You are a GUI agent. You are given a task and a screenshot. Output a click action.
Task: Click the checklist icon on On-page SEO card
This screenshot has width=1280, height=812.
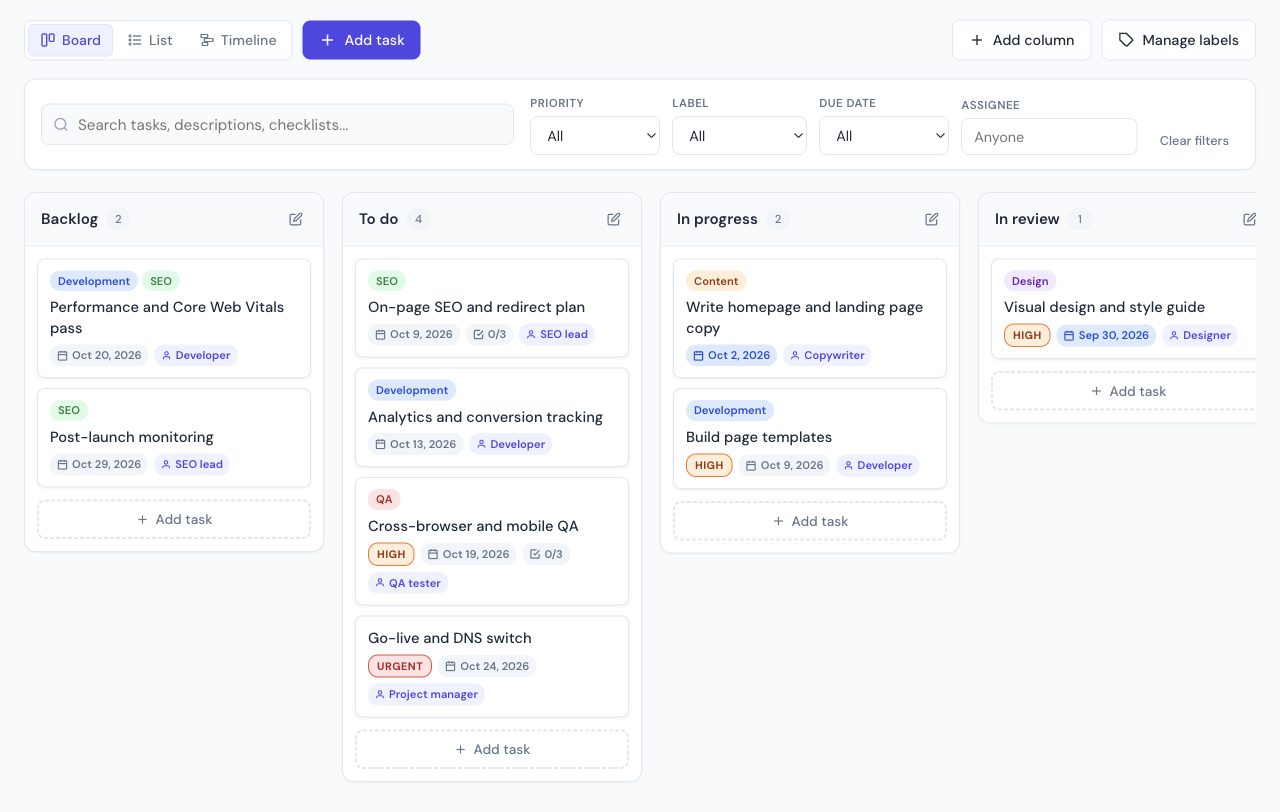(x=478, y=334)
